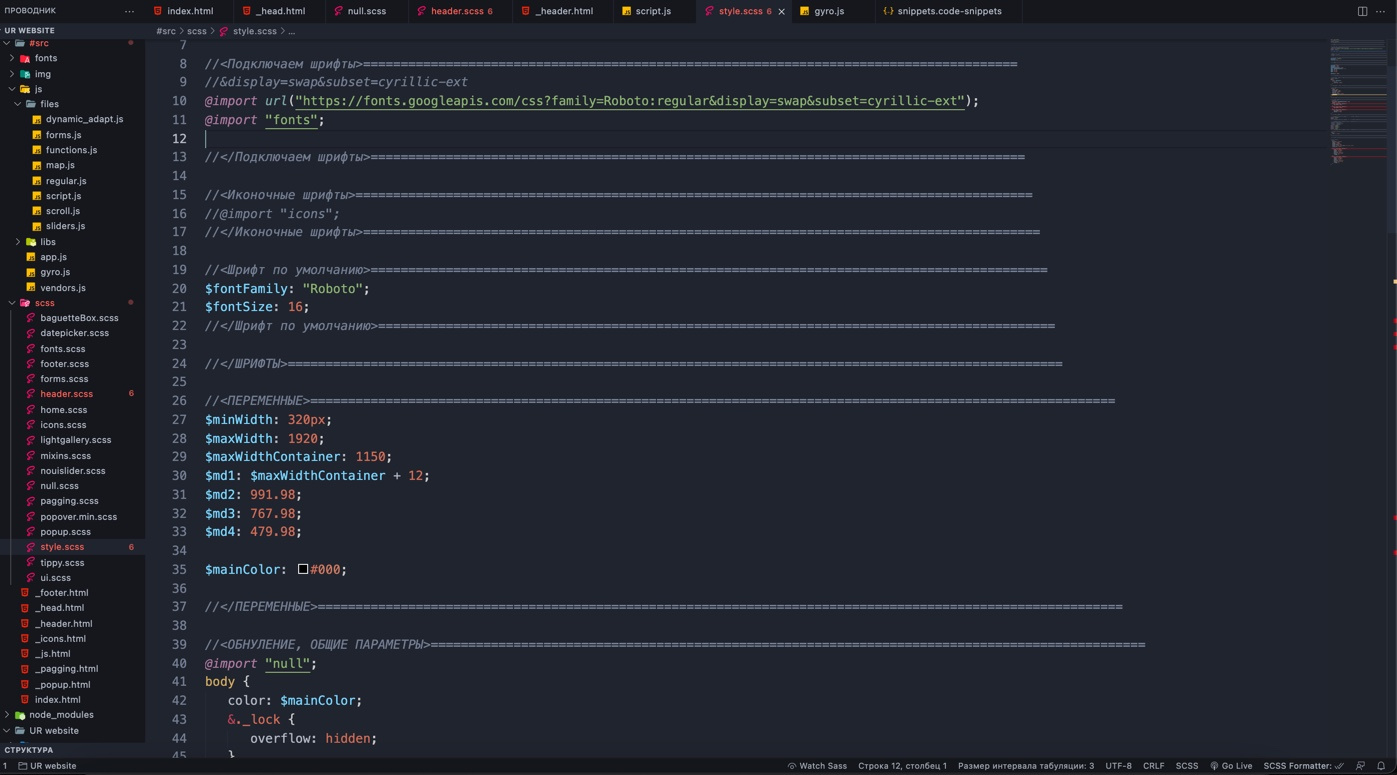This screenshot has height=775, width=1397.
Task: Open popover.min.scss file
Action: (x=78, y=517)
